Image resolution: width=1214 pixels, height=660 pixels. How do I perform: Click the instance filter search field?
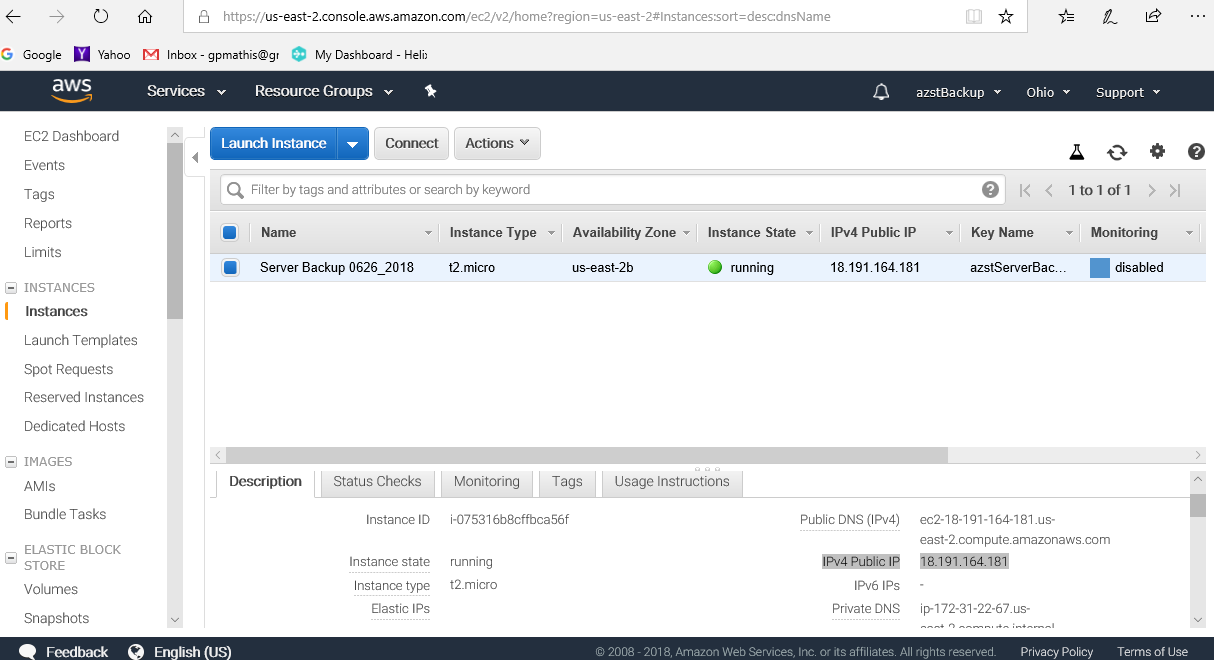(x=610, y=190)
